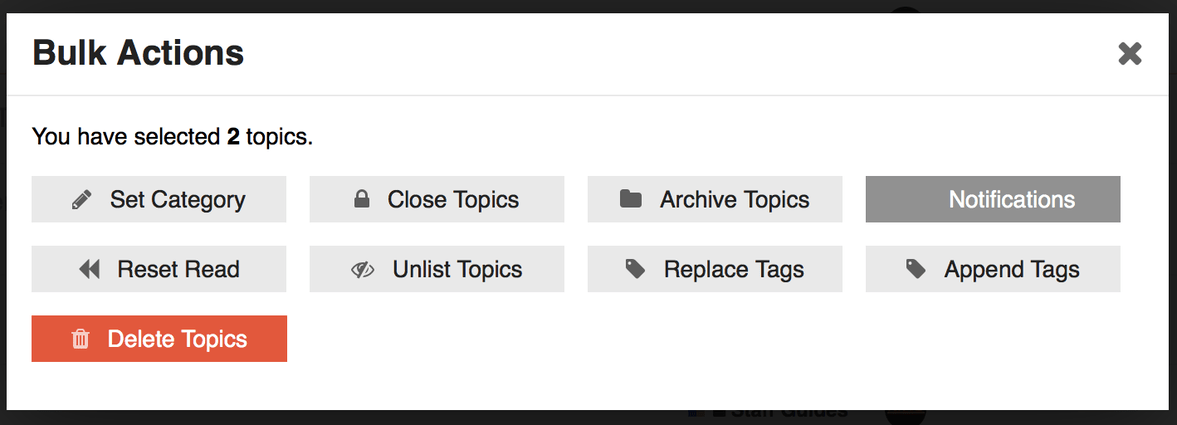Click the padlock icon for Close Topics
1177x425 pixels.
pos(362,200)
